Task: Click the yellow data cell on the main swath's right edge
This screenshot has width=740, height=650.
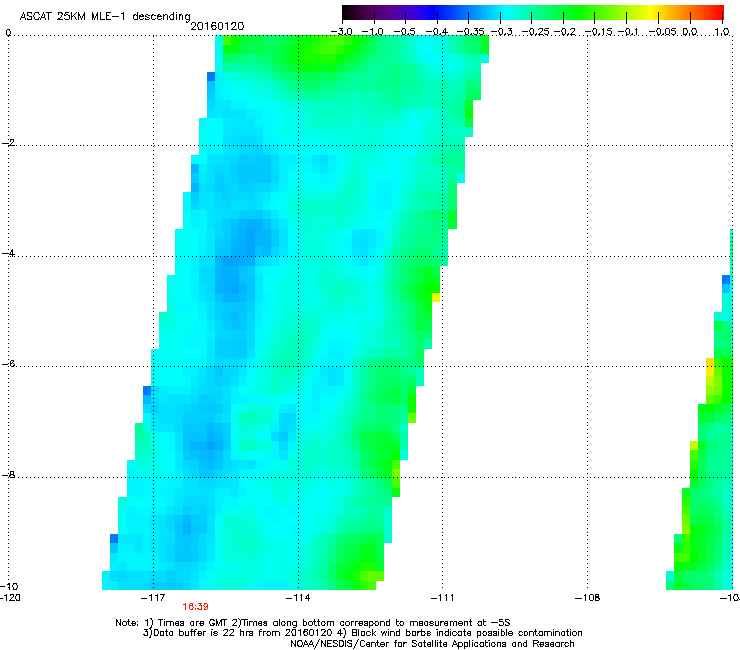Action: click(436, 297)
